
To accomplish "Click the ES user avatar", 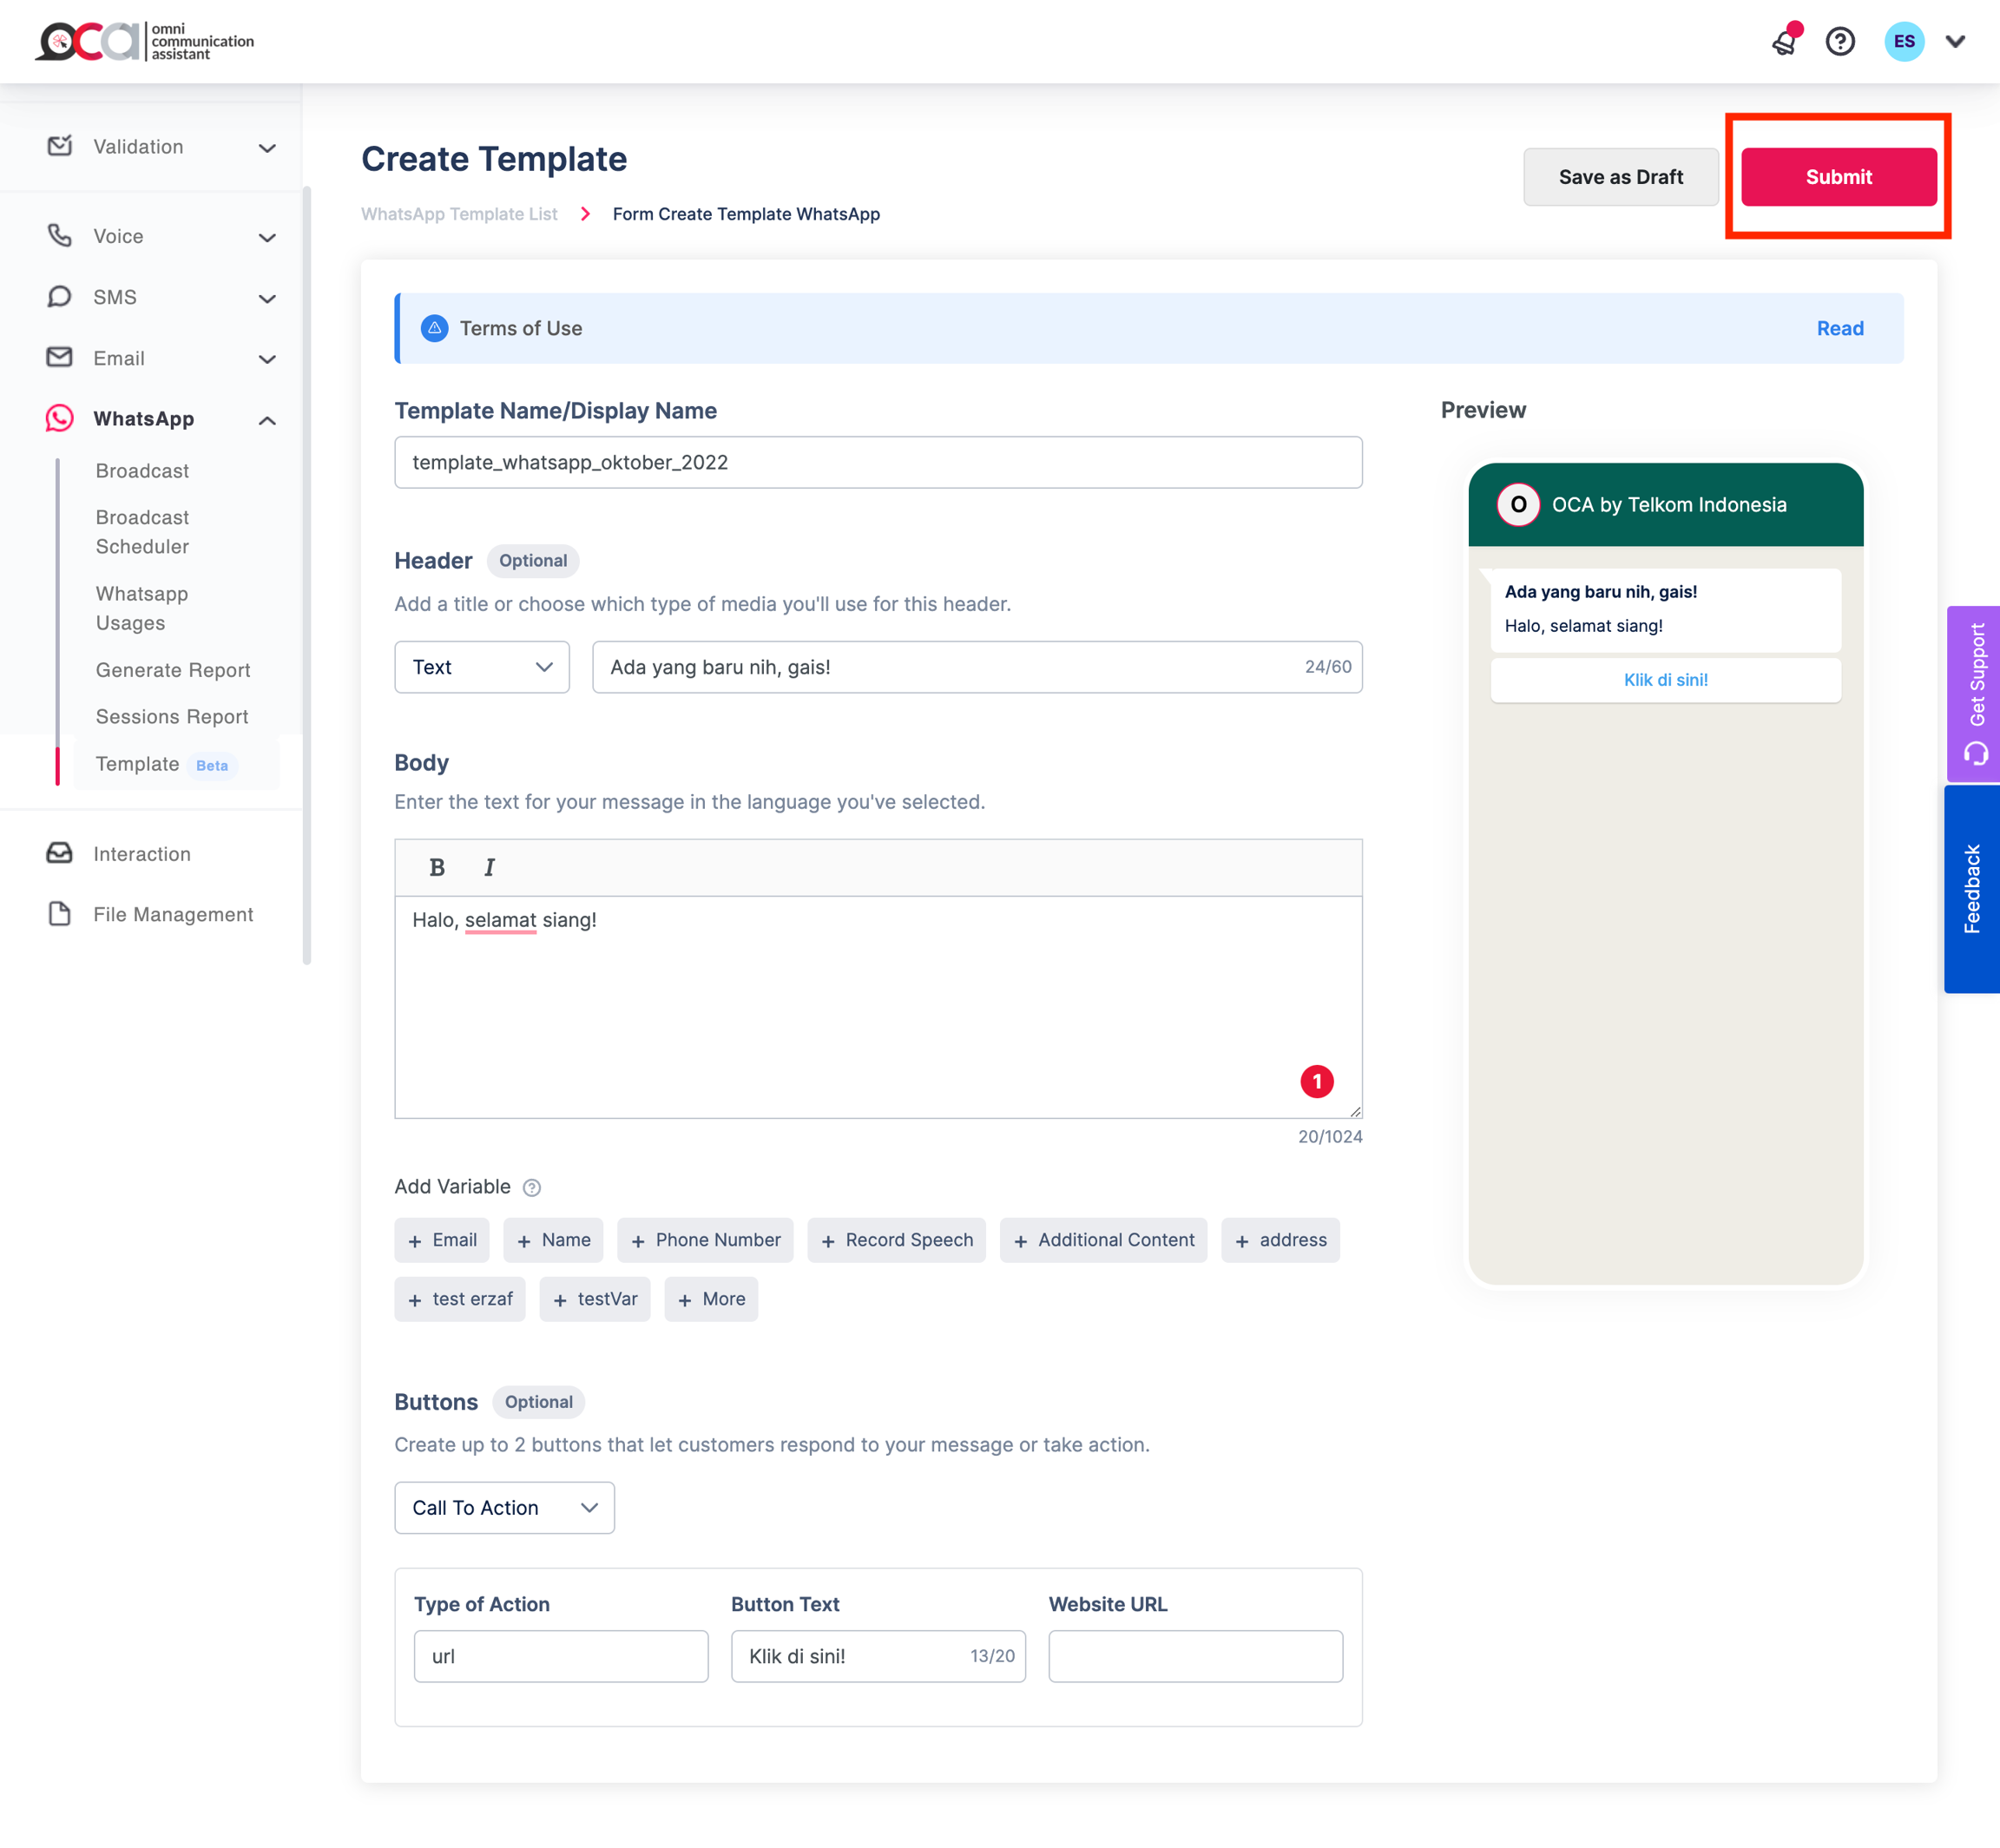I will (x=1904, y=42).
